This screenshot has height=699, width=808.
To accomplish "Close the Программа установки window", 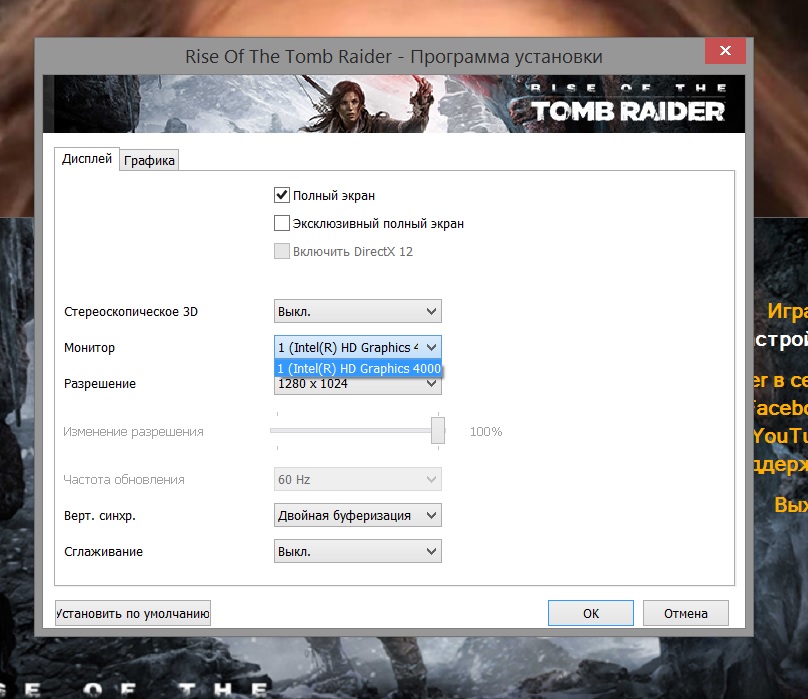I will [725, 51].
